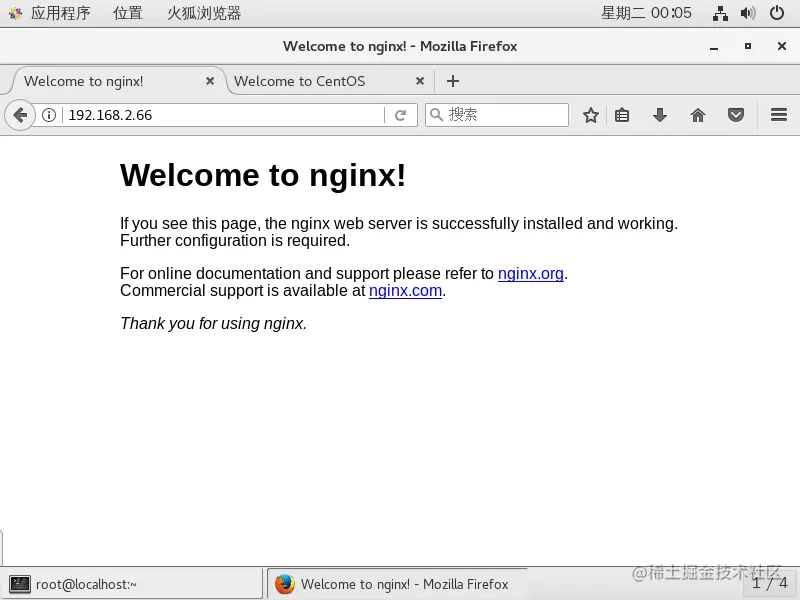Open the downloads arrow icon
Image resolution: width=800 pixels, height=600 pixels.
[x=660, y=115]
